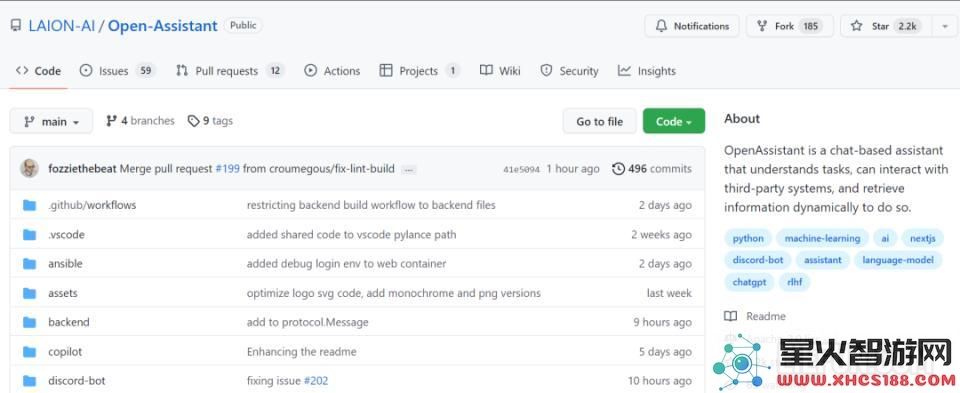
Task: Click the 185 fork count badge
Action: pyautogui.click(x=811, y=26)
